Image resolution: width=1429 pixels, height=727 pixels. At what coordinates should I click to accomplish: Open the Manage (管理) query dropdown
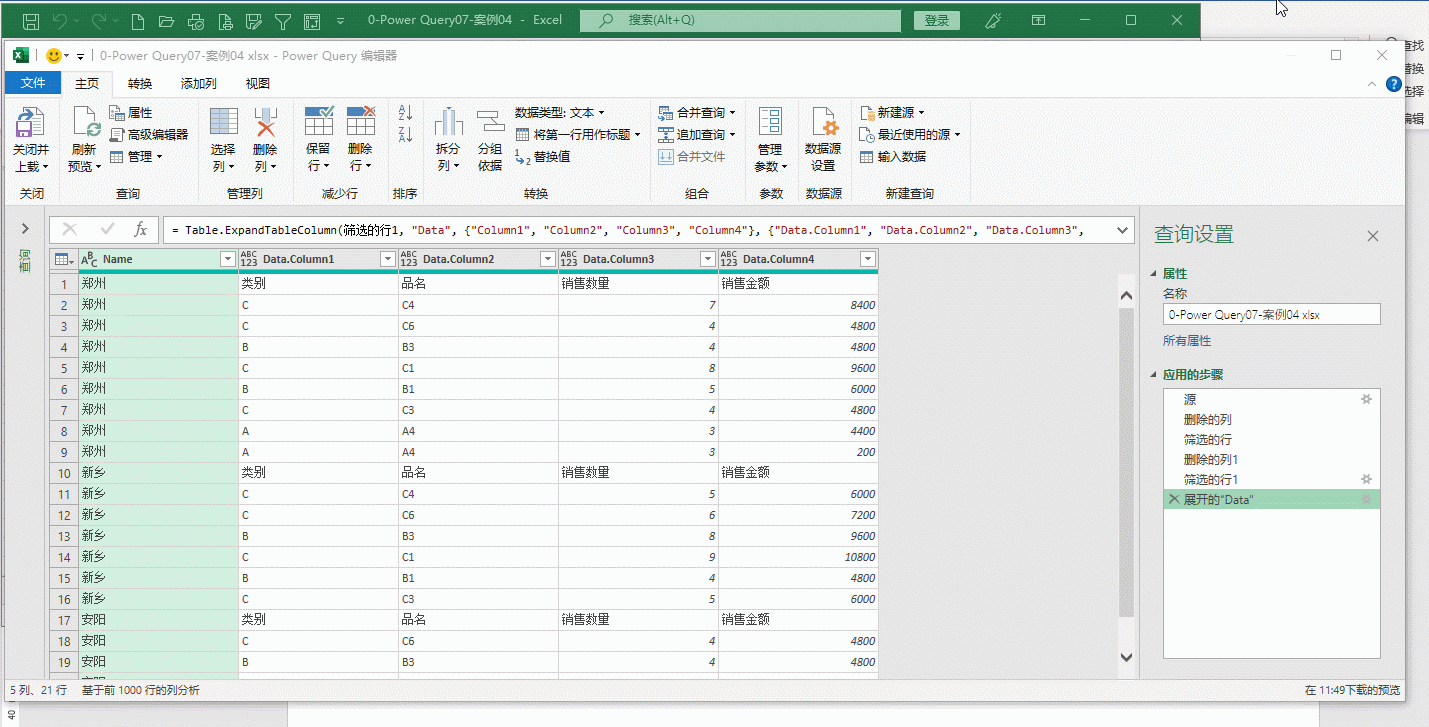click(x=136, y=156)
